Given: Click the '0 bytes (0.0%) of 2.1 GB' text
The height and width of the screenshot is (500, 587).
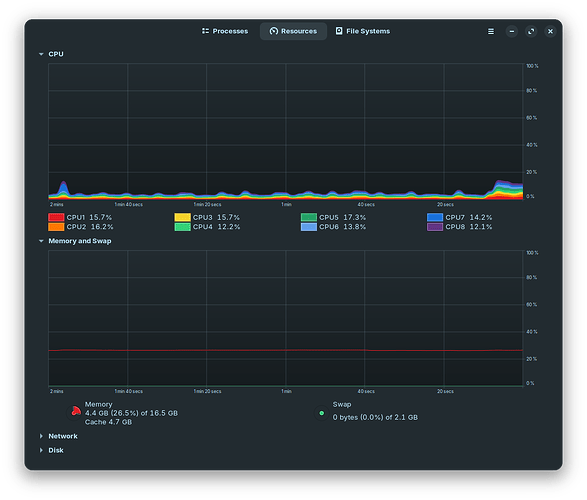Looking at the screenshot, I should click(x=375, y=417).
